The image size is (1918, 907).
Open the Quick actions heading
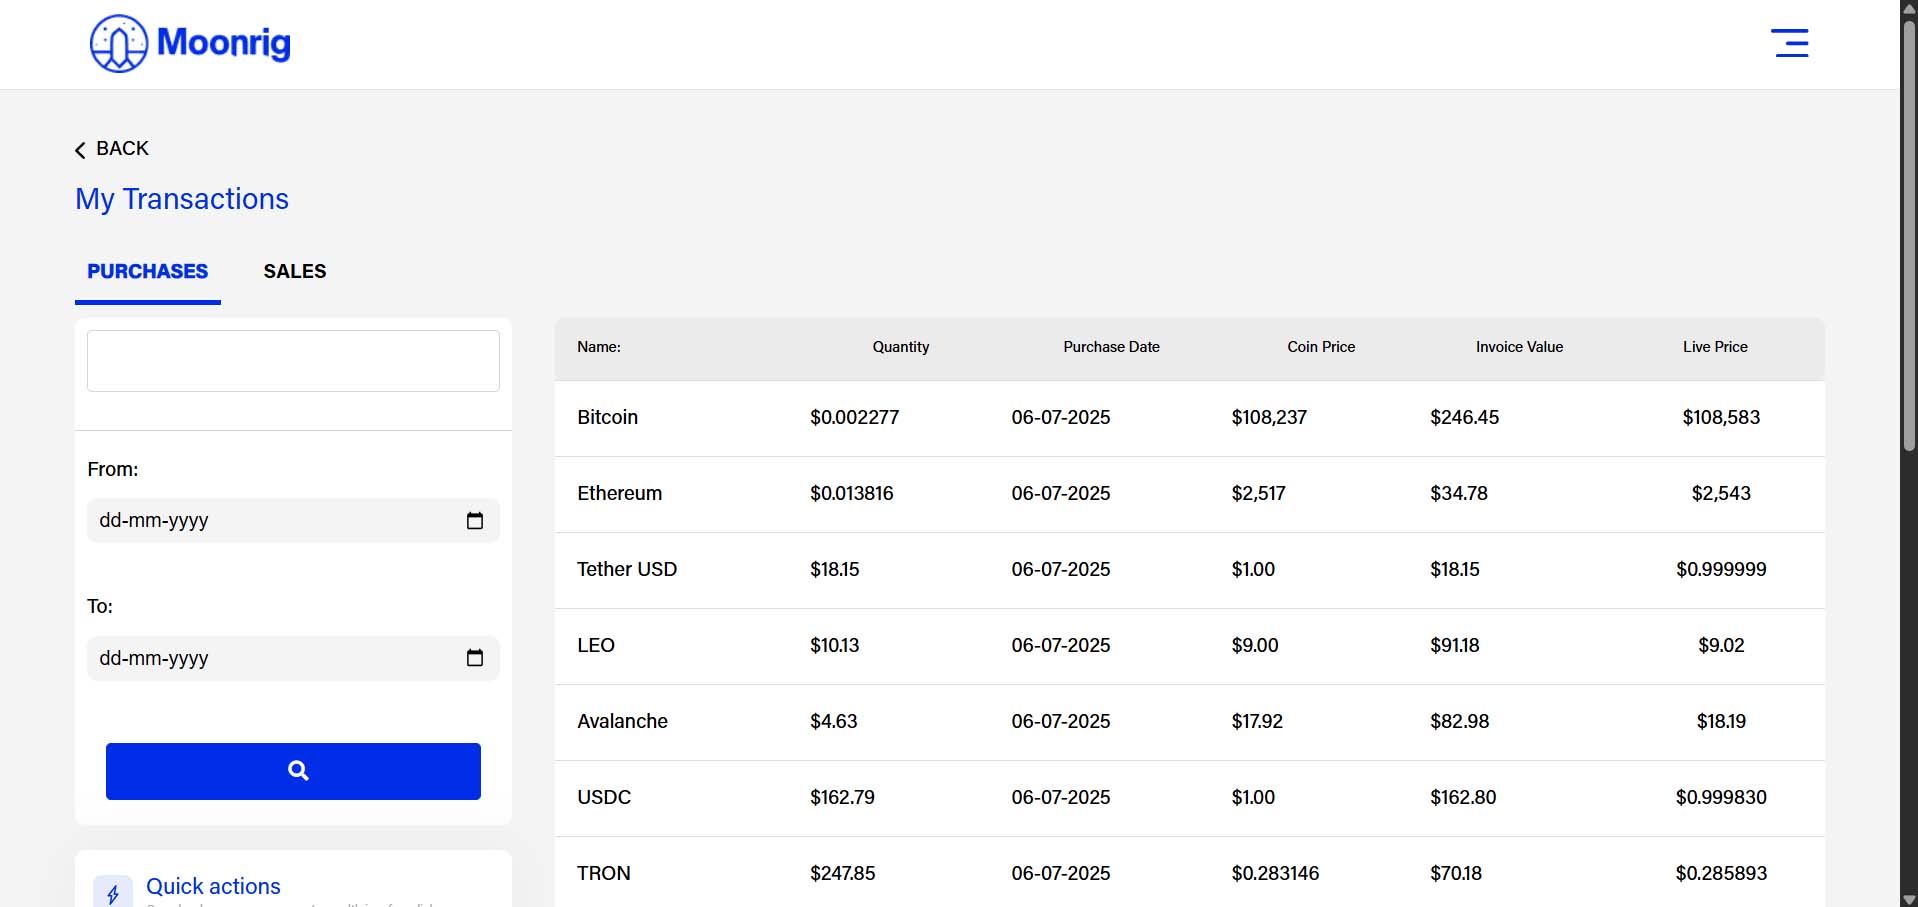point(213,886)
